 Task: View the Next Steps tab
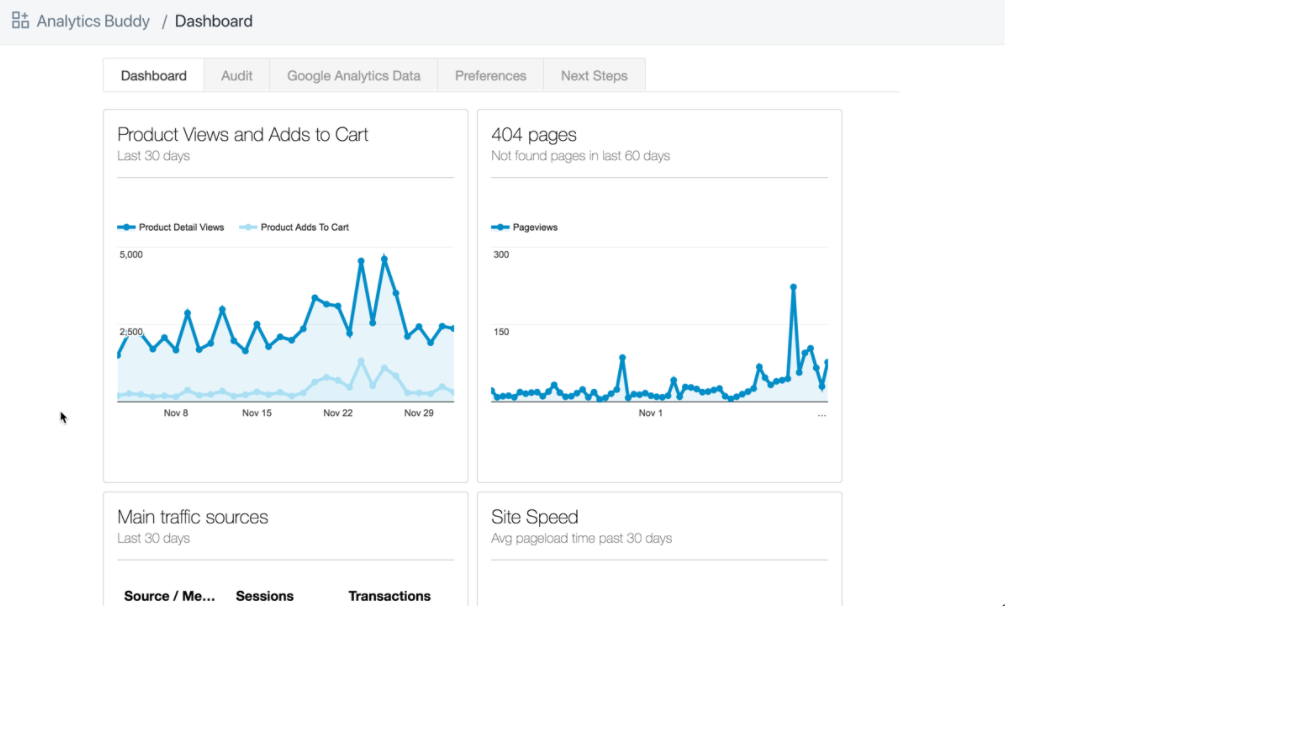coord(594,76)
